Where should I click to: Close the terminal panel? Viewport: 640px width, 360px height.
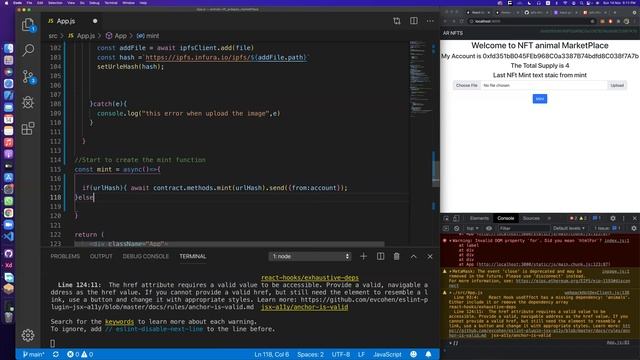430,256
